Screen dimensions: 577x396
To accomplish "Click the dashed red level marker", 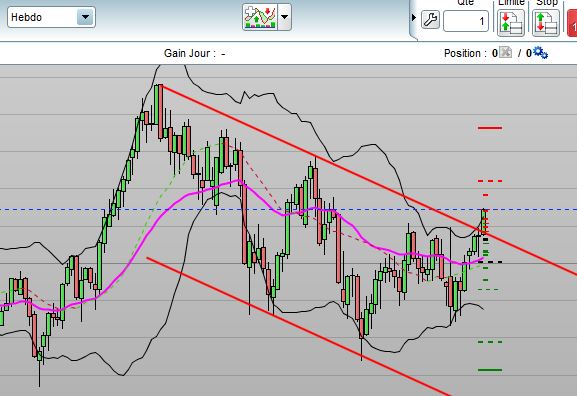I will tap(490, 181).
